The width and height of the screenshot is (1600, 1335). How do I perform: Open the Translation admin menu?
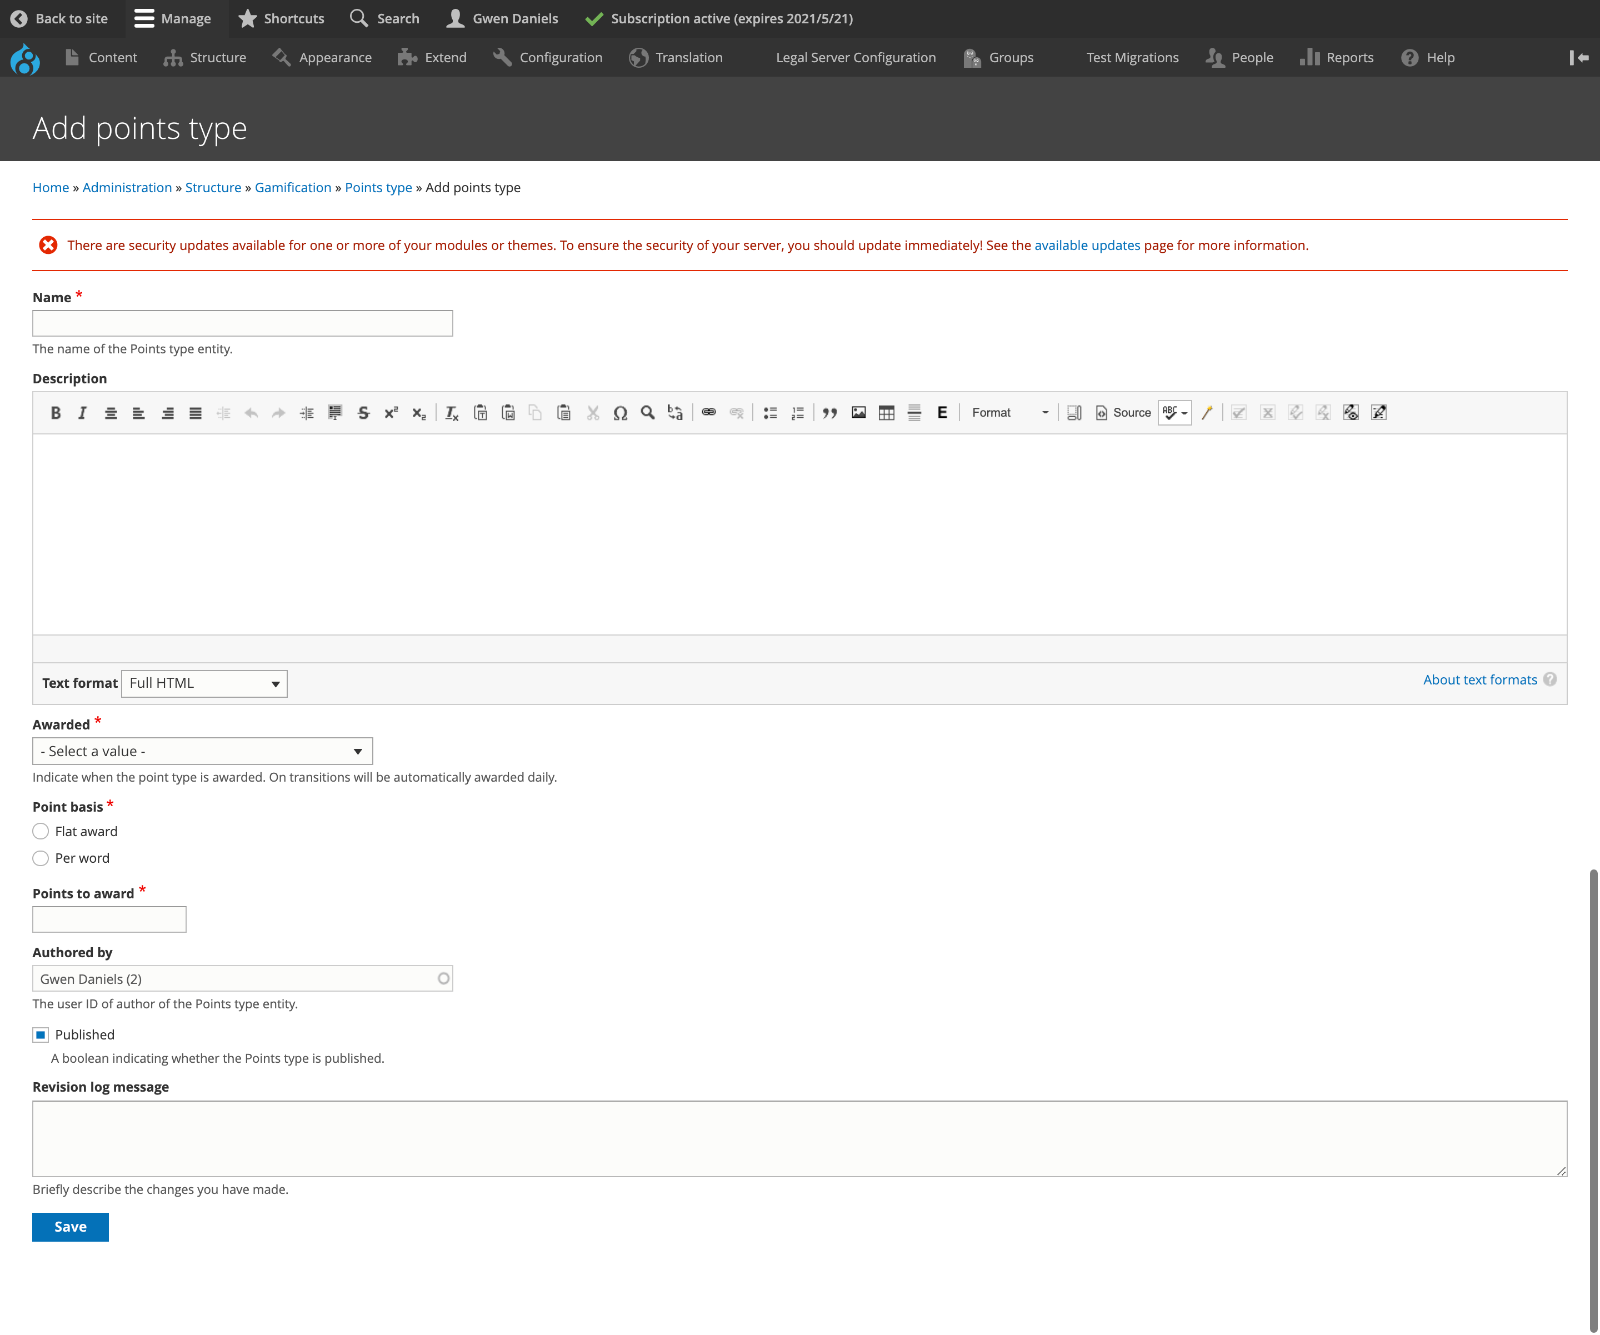(676, 58)
